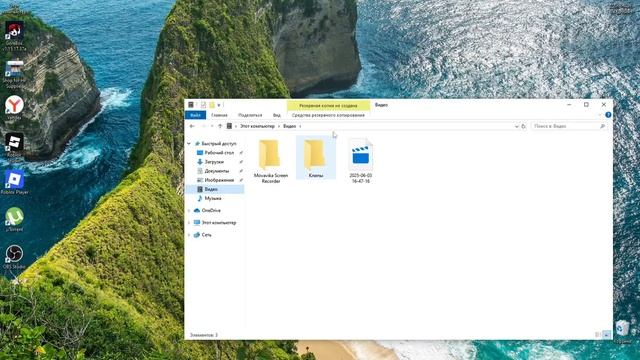Expand chevron after Видео in address bar

(300, 126)
